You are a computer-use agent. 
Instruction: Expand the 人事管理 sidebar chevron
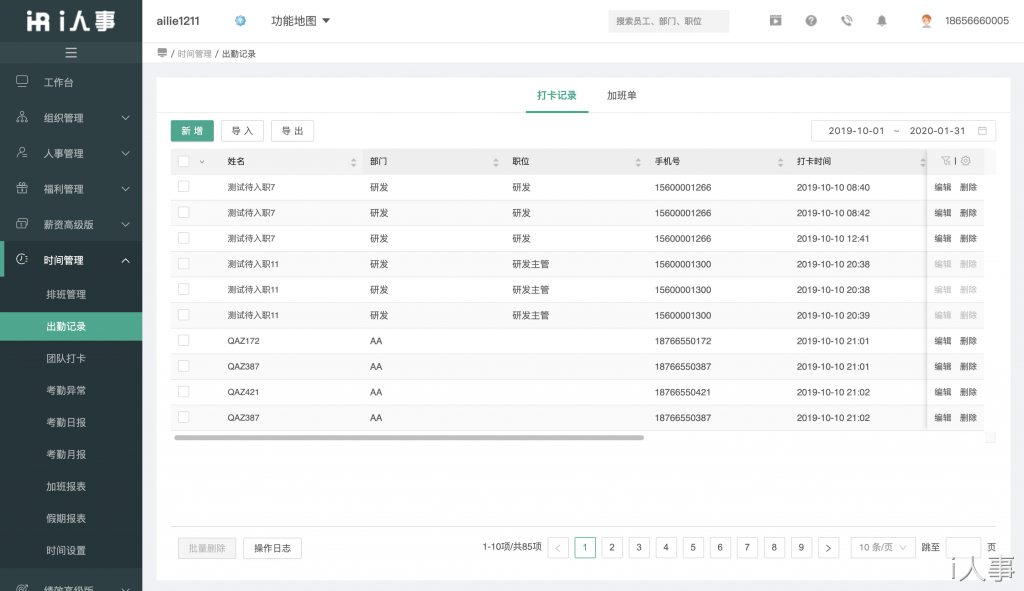pyautogui.click(x=125, y=153)
